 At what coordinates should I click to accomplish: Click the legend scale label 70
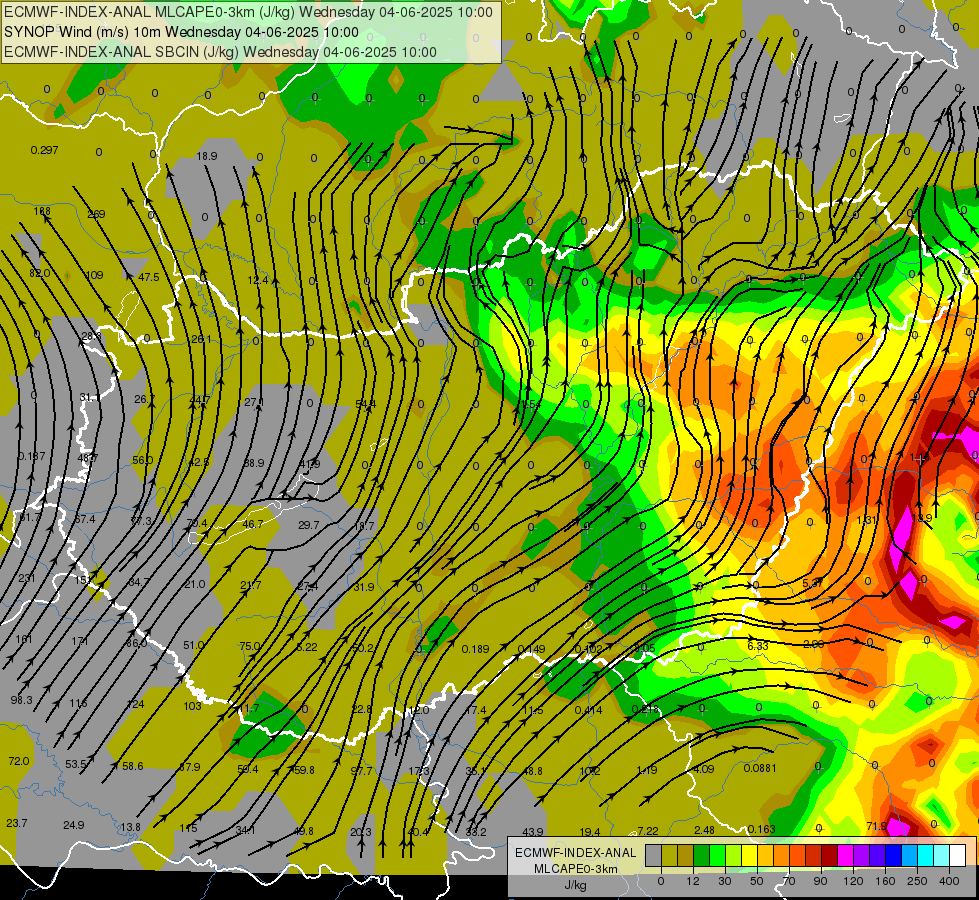pyautogui.click(x=789, y=881)
